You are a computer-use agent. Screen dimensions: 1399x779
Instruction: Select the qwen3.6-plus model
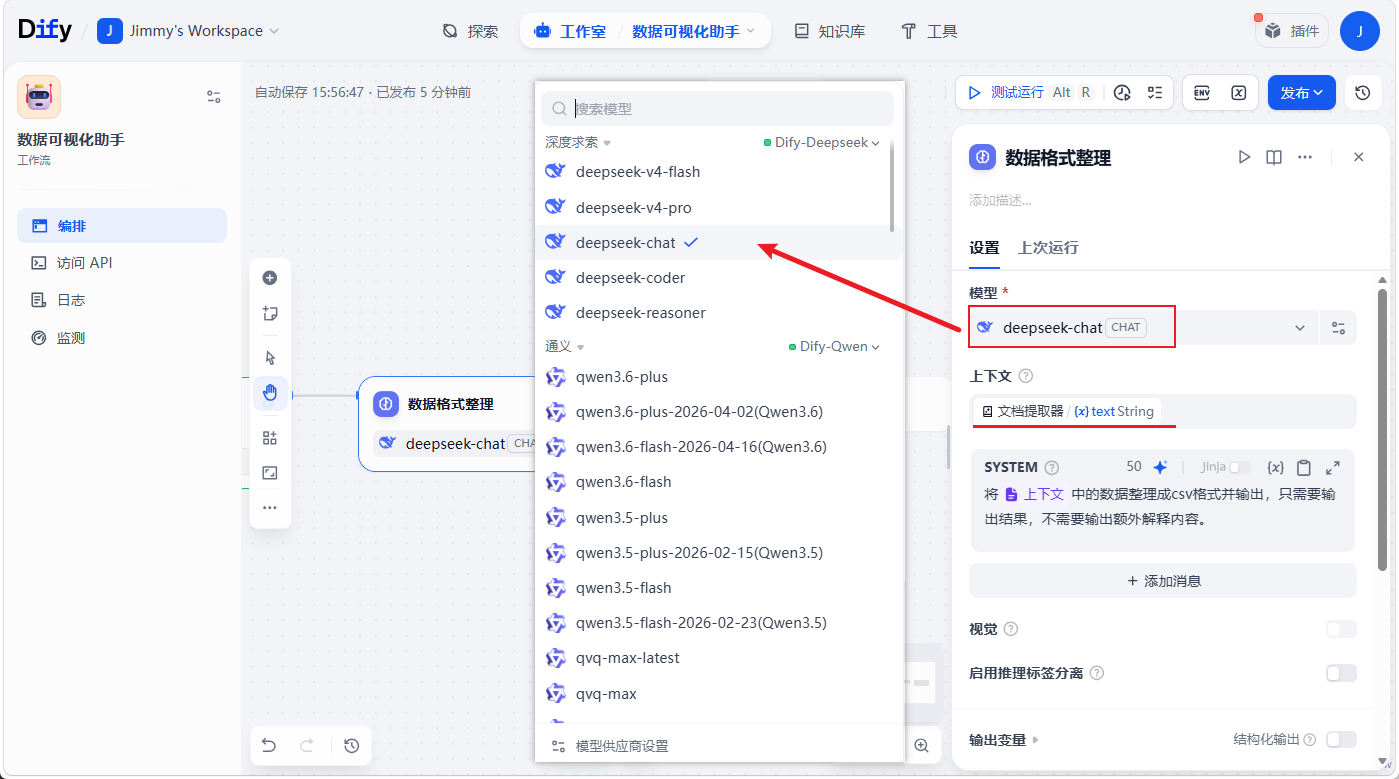tap(719, 377)
